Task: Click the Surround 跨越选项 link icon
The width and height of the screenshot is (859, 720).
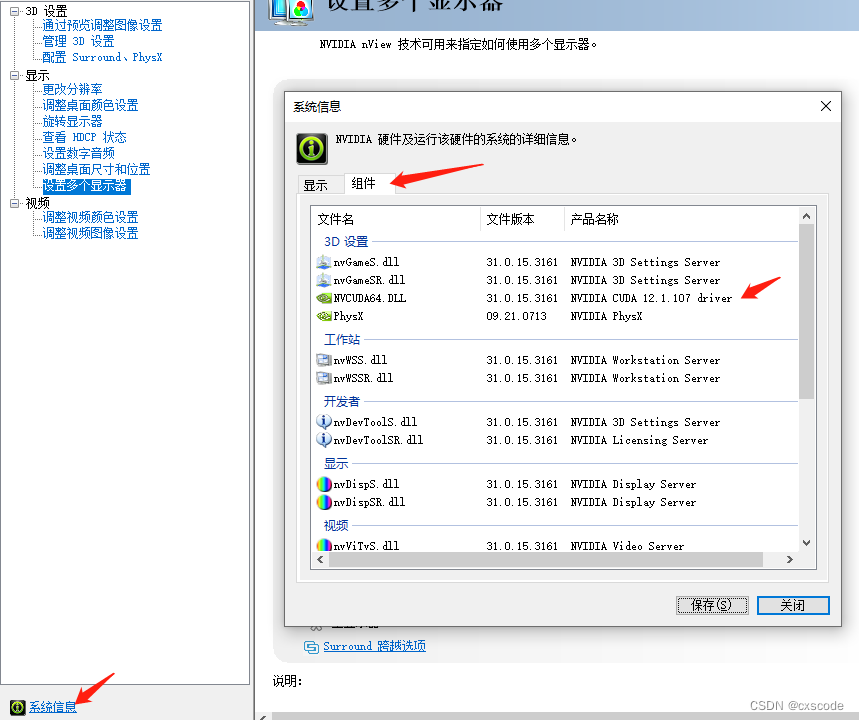Action: coord(311,647)
